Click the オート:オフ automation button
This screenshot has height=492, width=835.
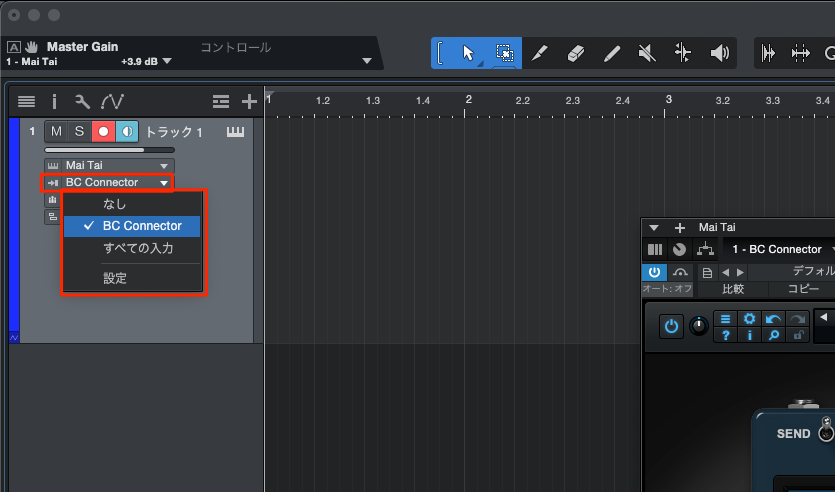[x=668, y=289]
